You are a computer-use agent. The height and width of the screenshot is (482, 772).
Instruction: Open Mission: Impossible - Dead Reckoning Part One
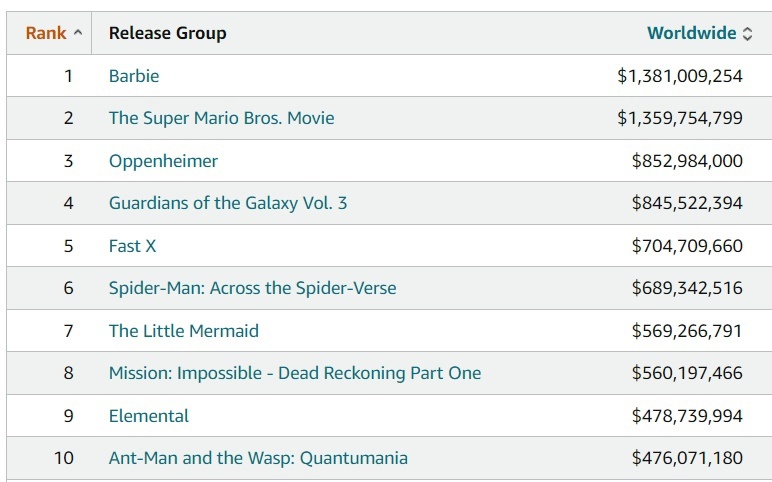click(x=295, y=373)
